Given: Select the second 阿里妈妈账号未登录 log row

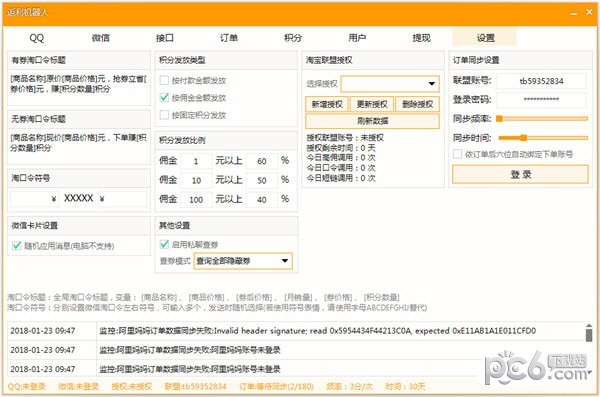Looking at the screenshot, I should pyautogui.click(x=296, y=369).
